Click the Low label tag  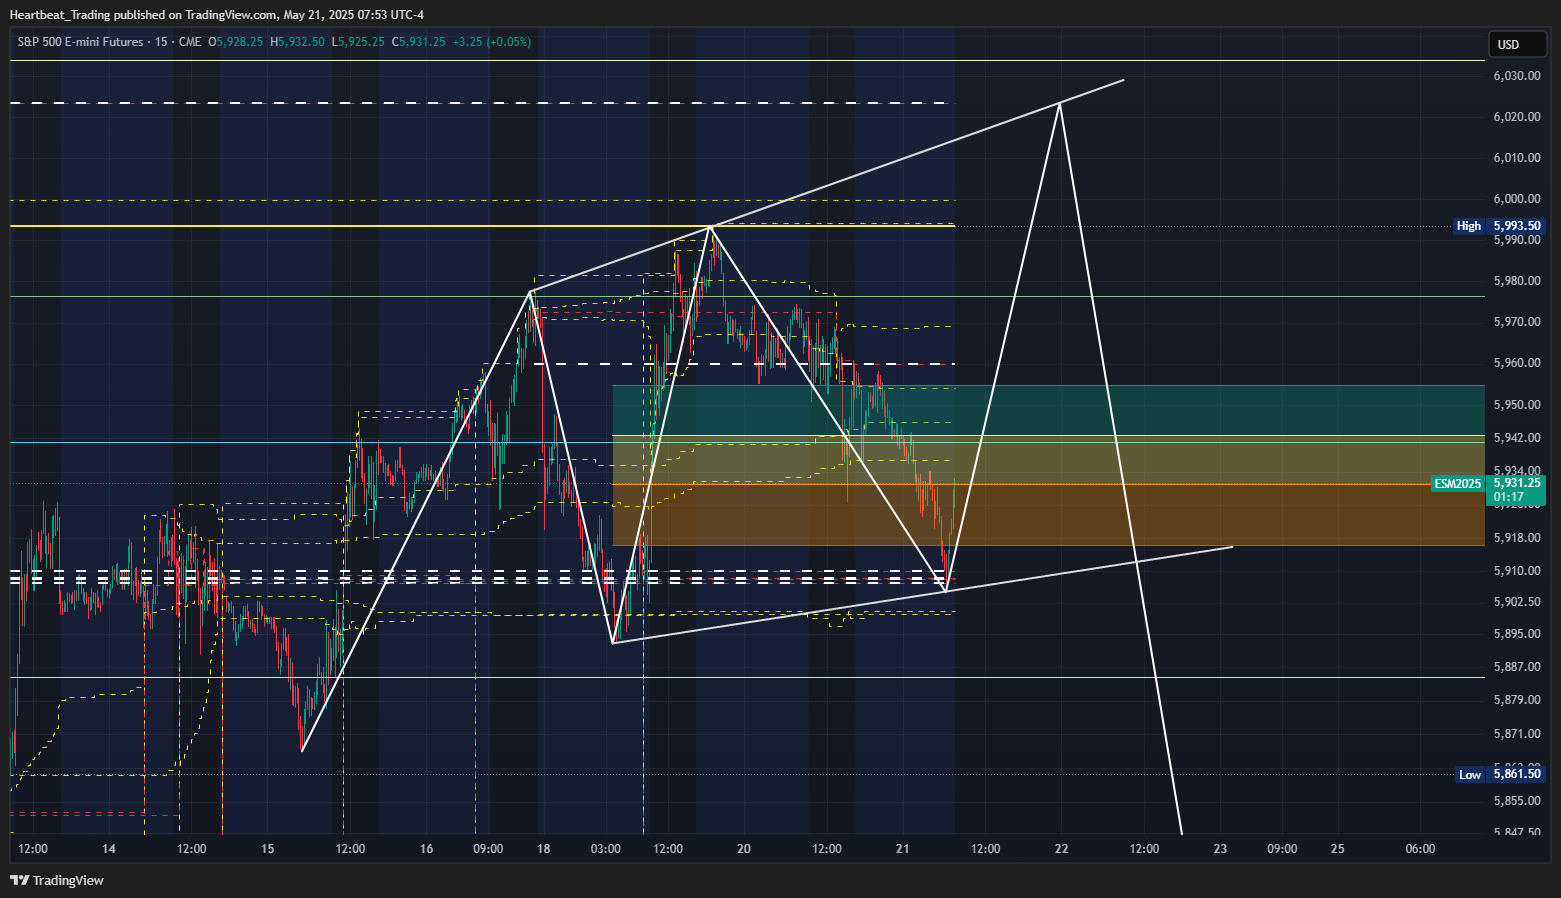(x=1469, y=774)
